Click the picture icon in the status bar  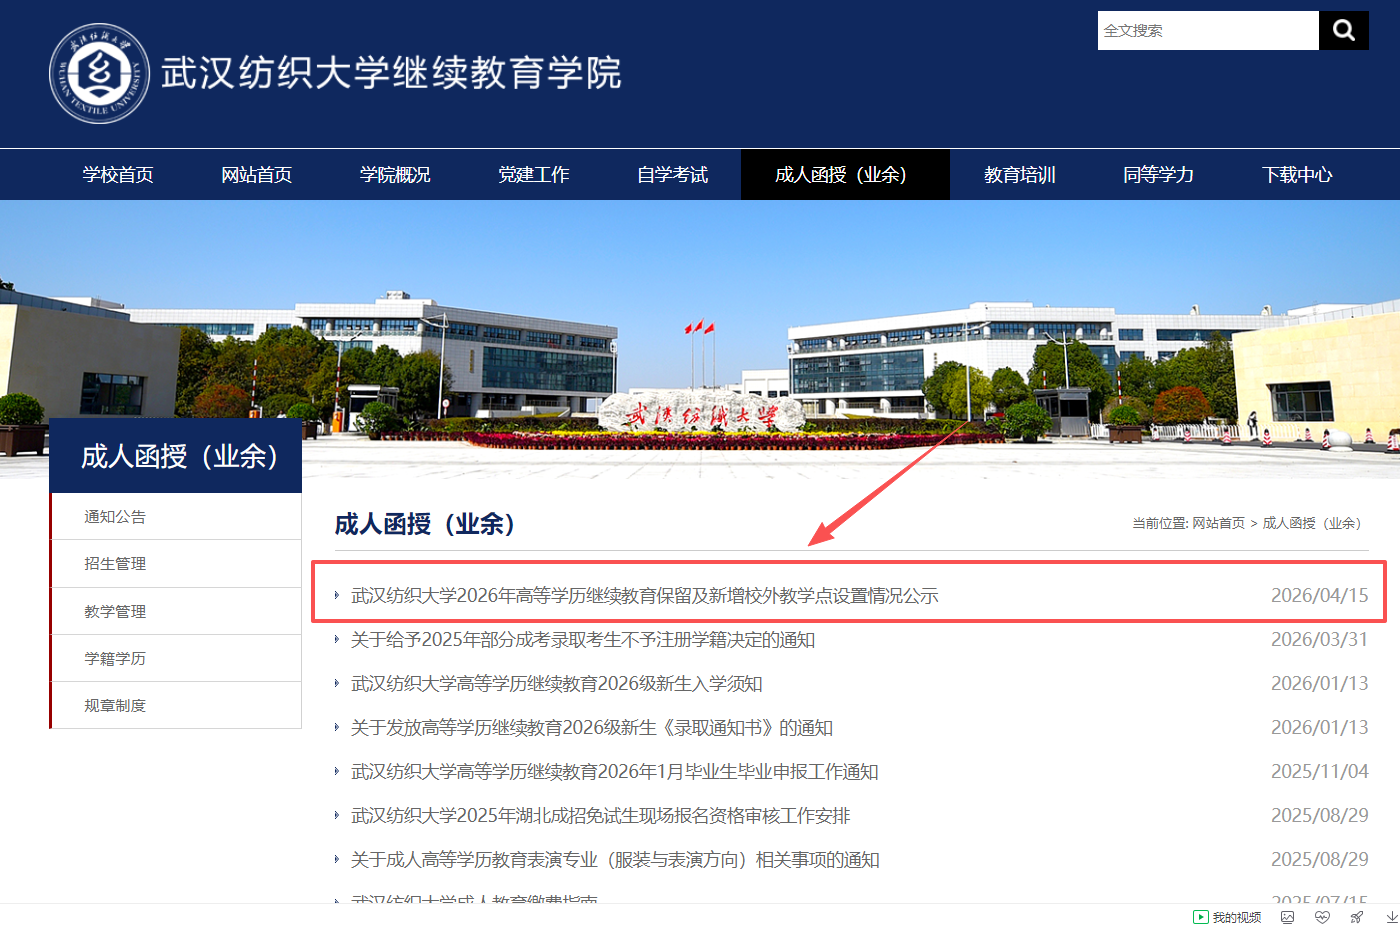tap(1287, 917)
